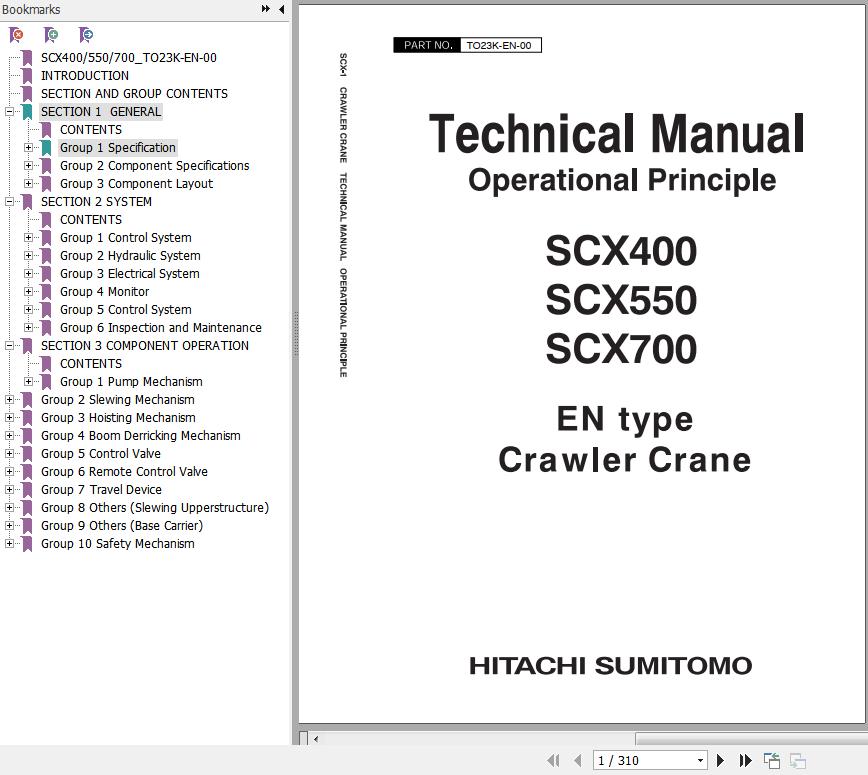Screen dimensions: 868x775
Task: Collapse the bookmarks panel with the left triangle
Action: pos(281,9)
